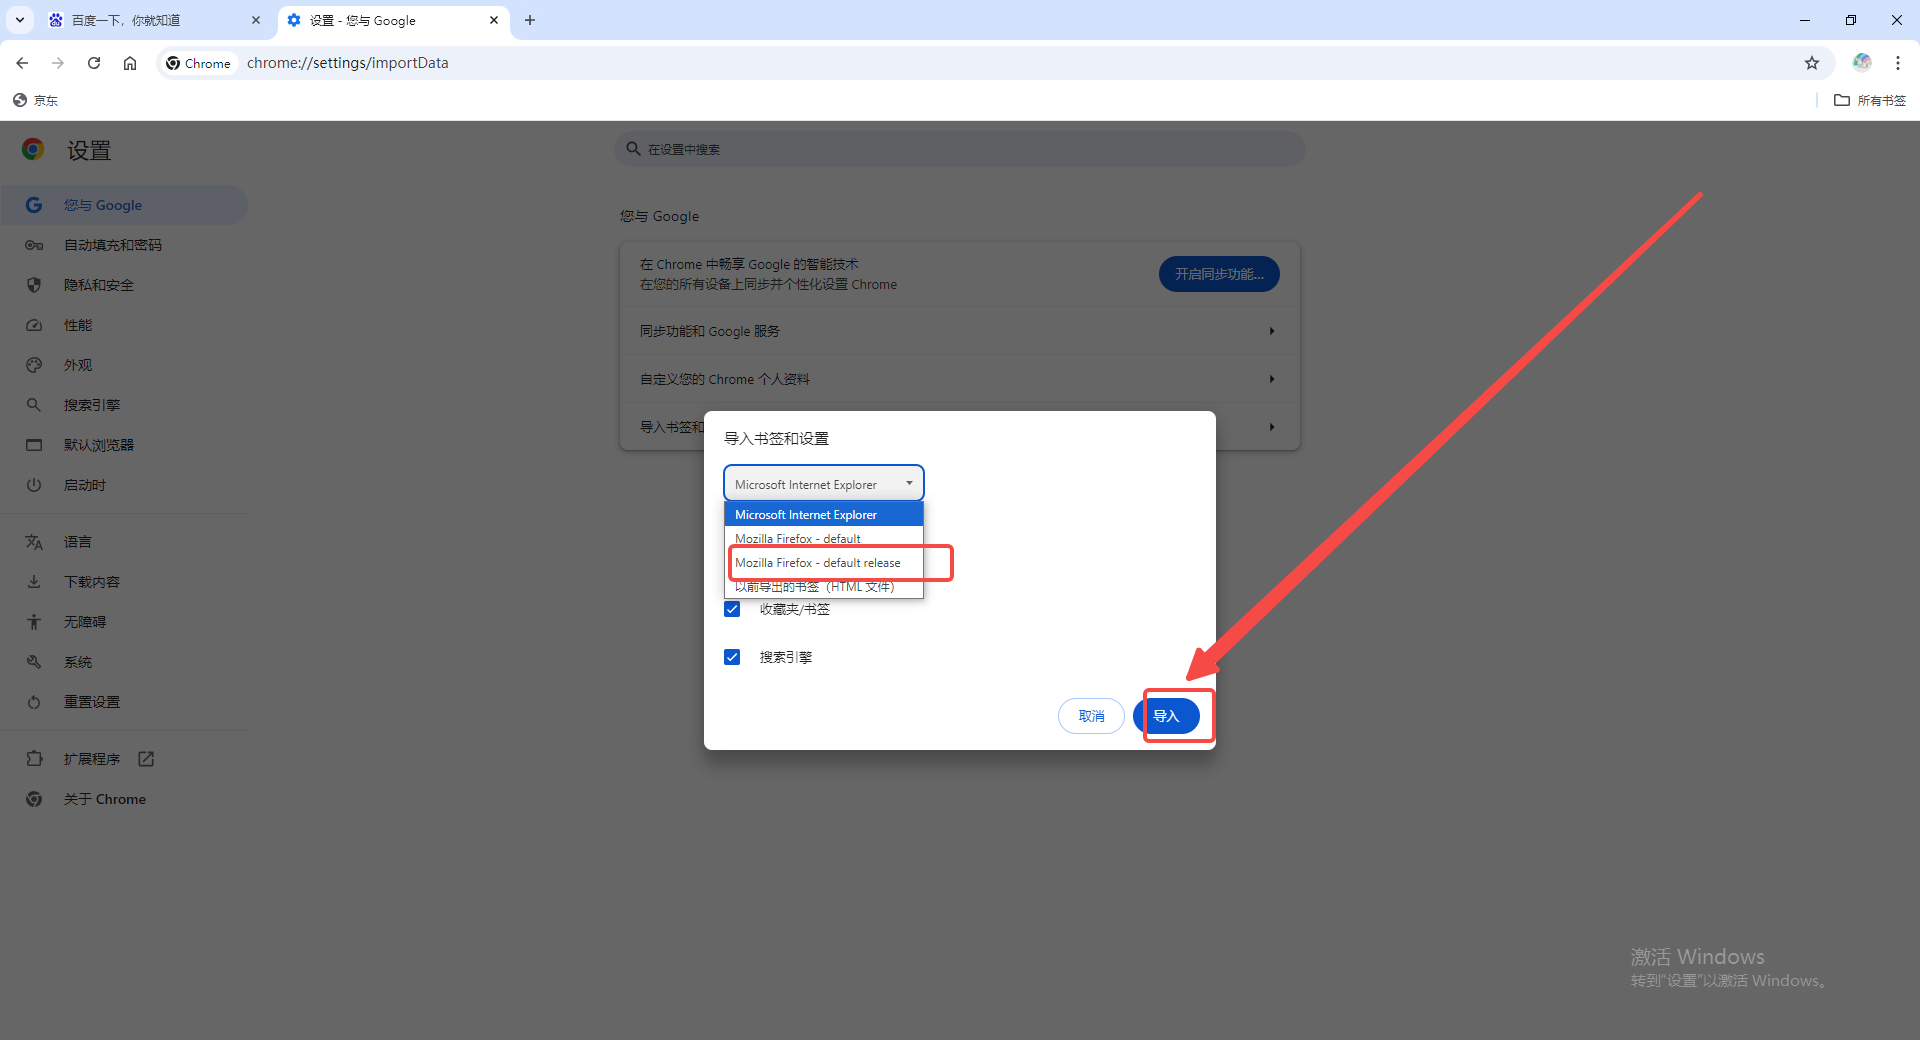The height and width of the screenshot is (1040, 1920).
Task: Toggle the 搜索引擎 checkbox in dialog
Action: (732, 657)
